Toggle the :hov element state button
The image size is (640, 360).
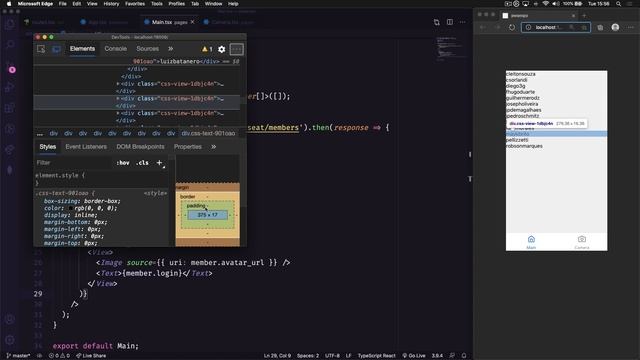[123, 162]
